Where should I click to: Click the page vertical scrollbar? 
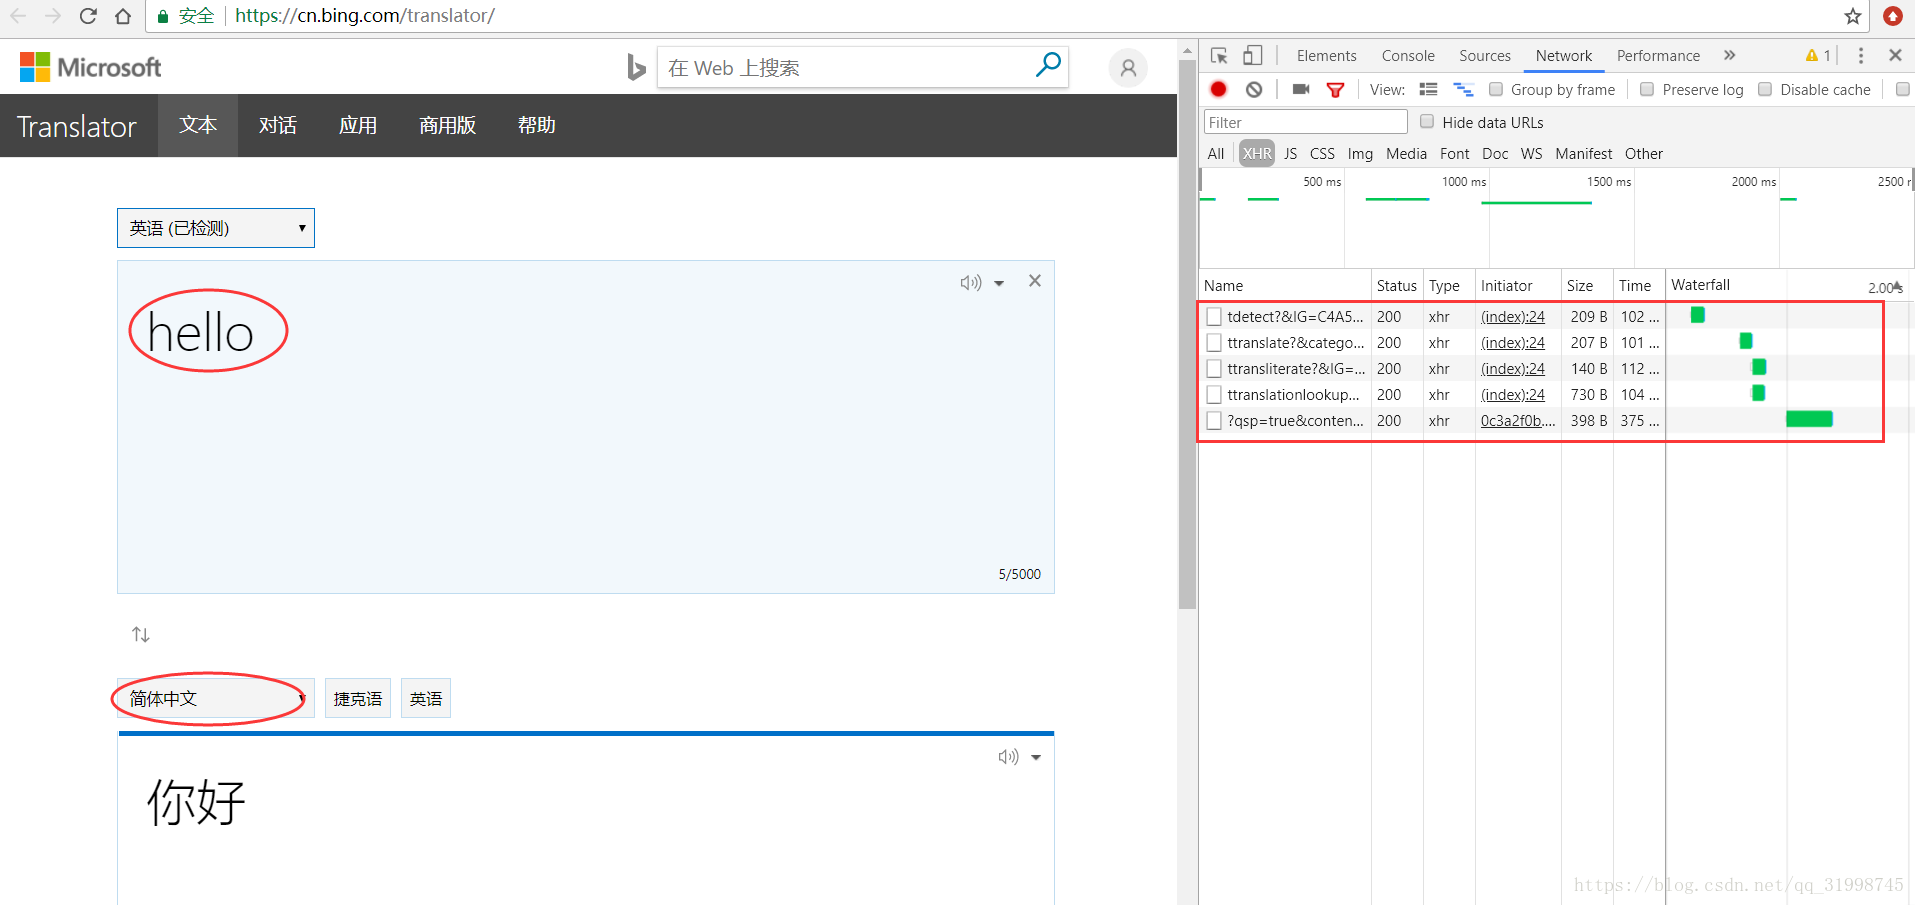(x=1187, y=335)
